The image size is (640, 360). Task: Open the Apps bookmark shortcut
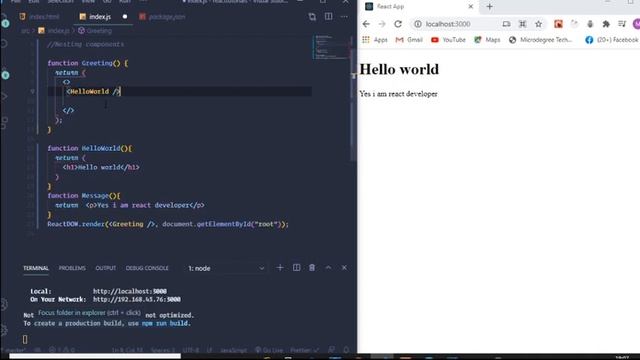click(x=375, y=40)
